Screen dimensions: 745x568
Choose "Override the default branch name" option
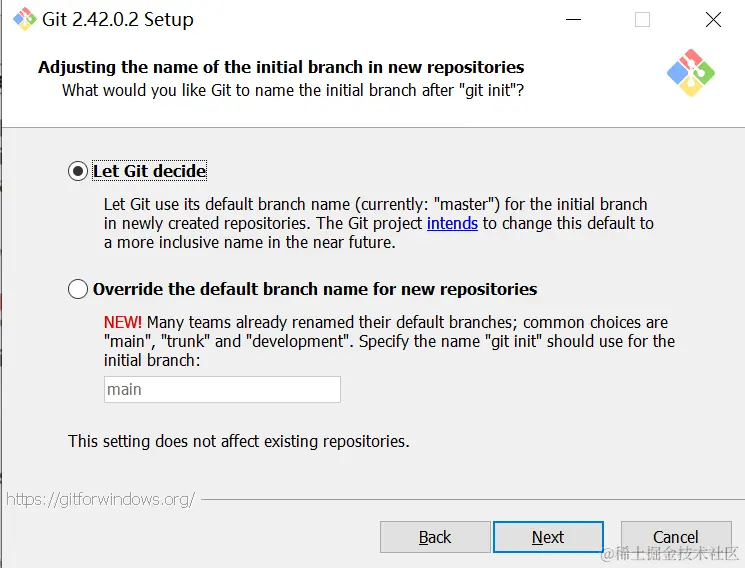tap(78, 290)
